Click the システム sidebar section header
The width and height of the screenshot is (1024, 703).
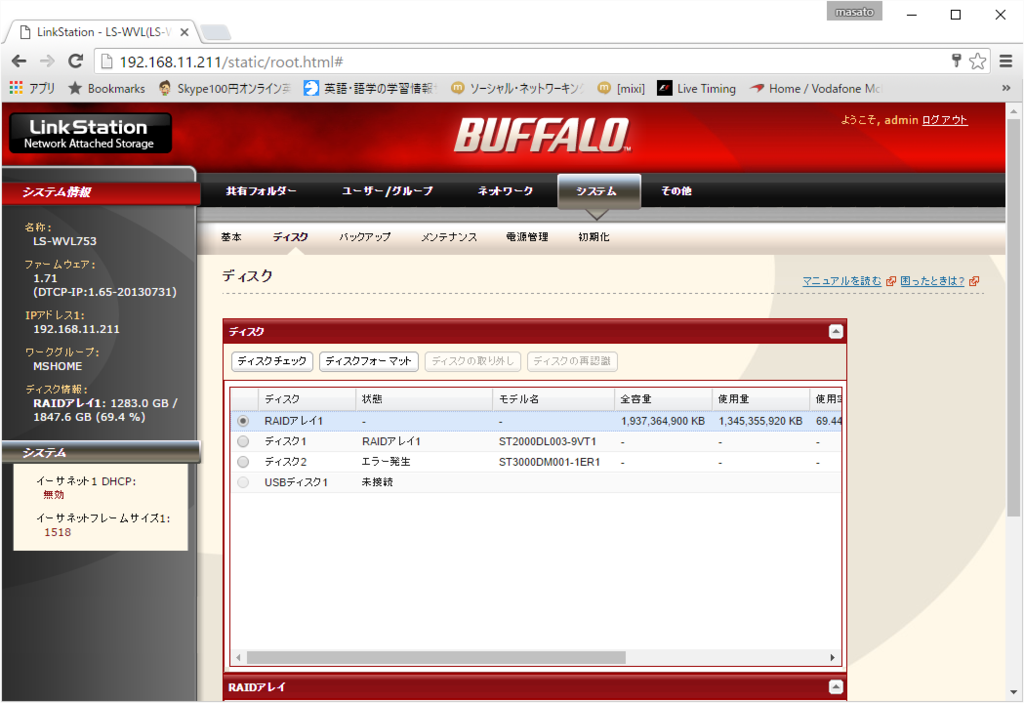coord(101,453)
